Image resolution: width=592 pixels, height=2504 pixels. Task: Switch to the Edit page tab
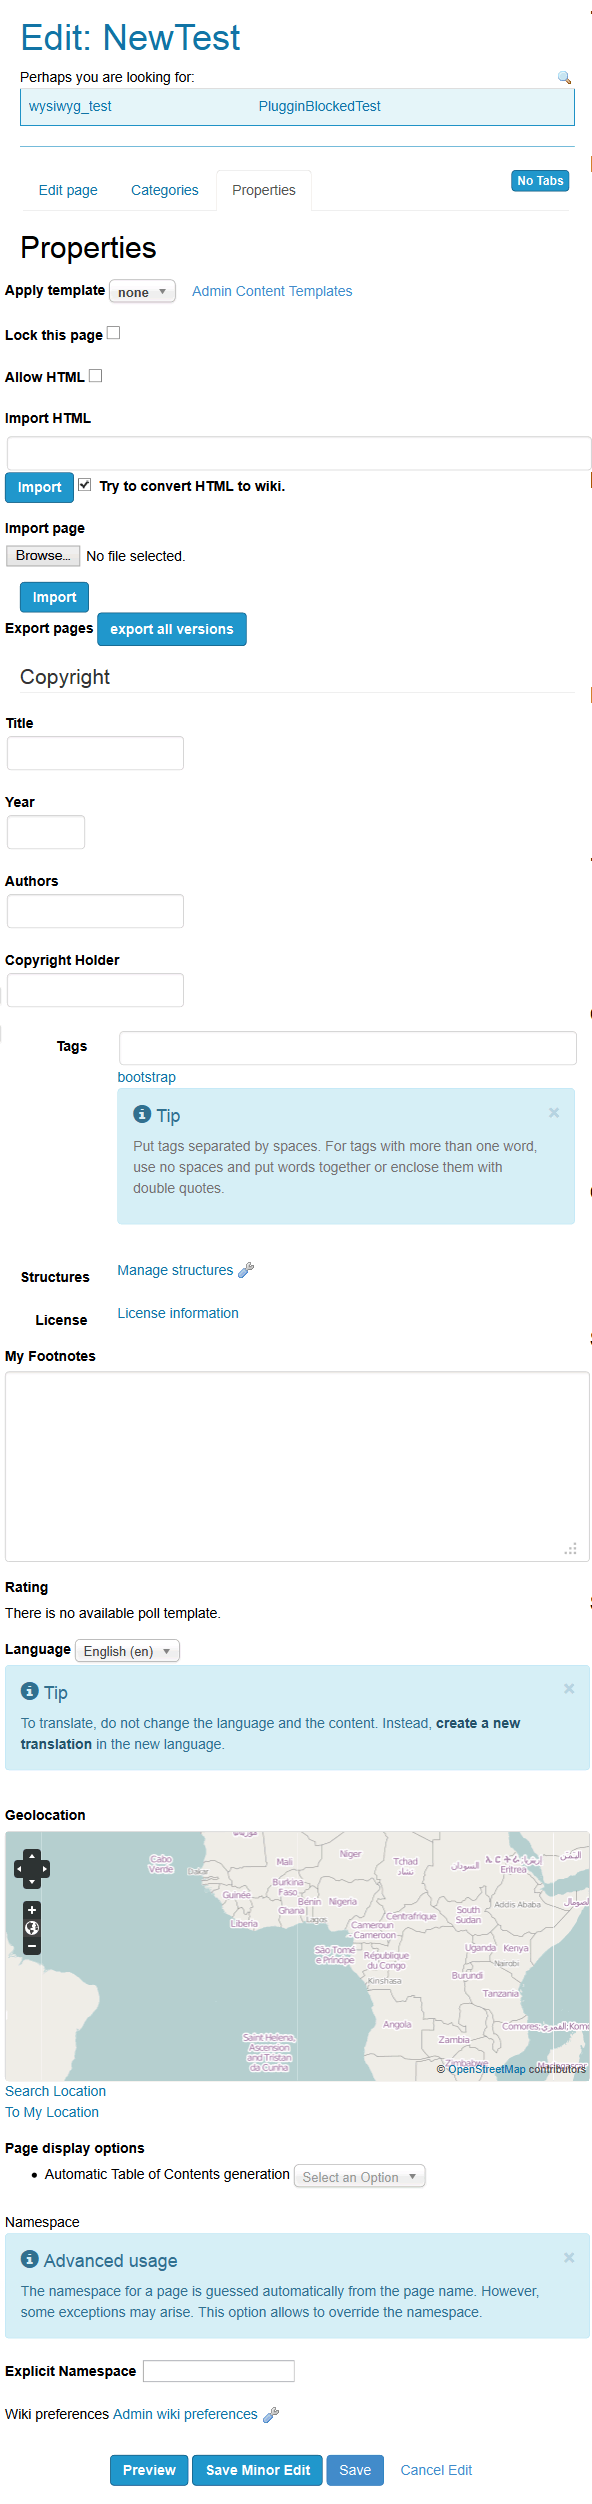pyautogui.click(x=68, y=190)
